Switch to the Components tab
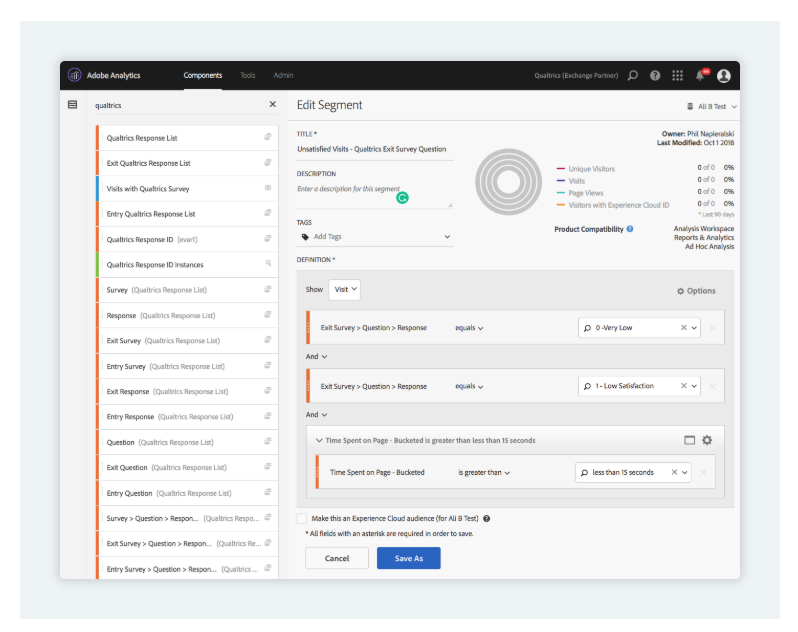798x632 pixels. [203, 75]
